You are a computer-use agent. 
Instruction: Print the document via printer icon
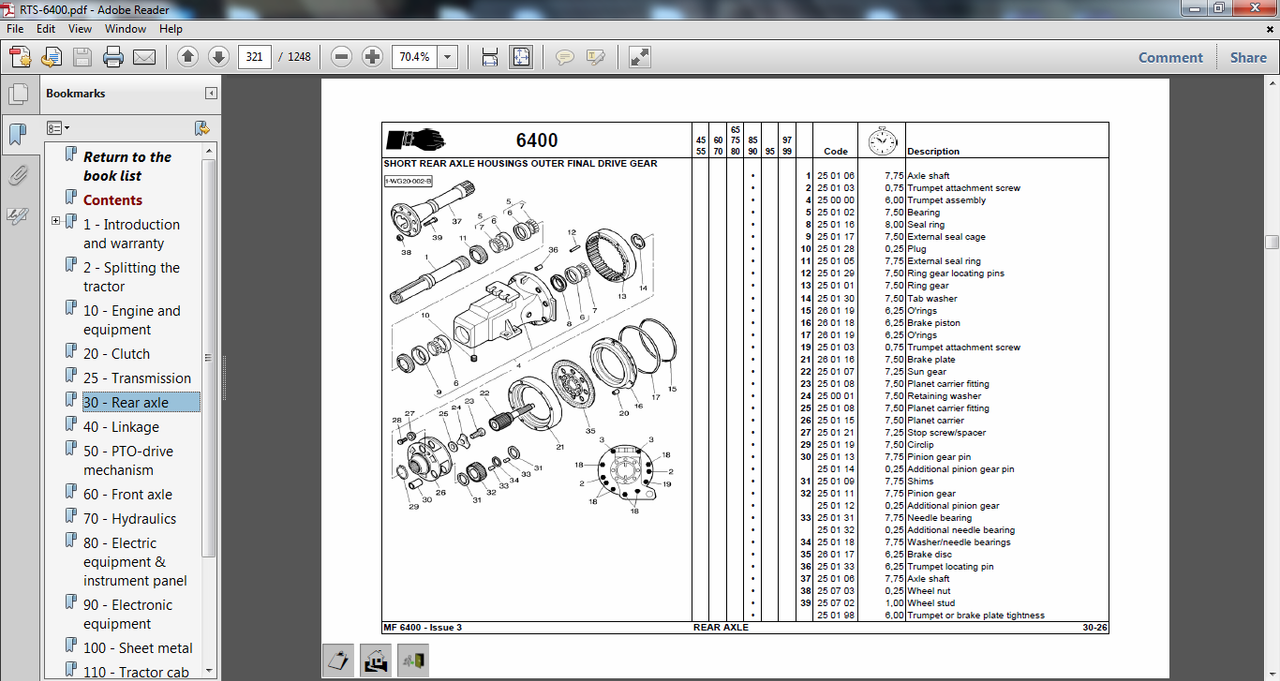113,57
